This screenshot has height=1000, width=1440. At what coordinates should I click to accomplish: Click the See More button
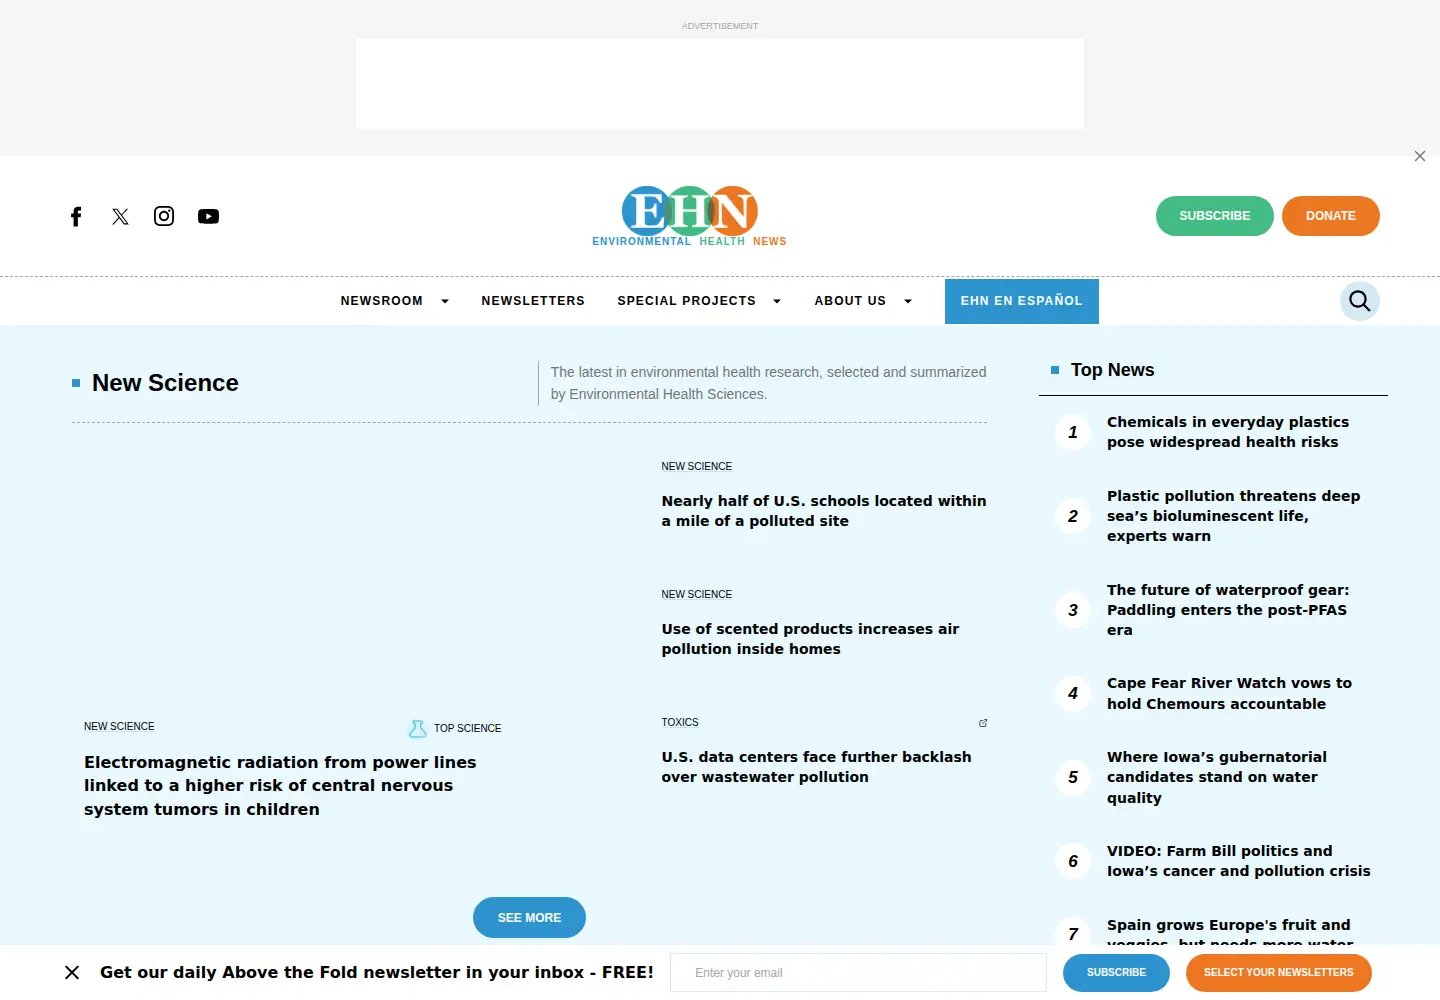point(529,918)
